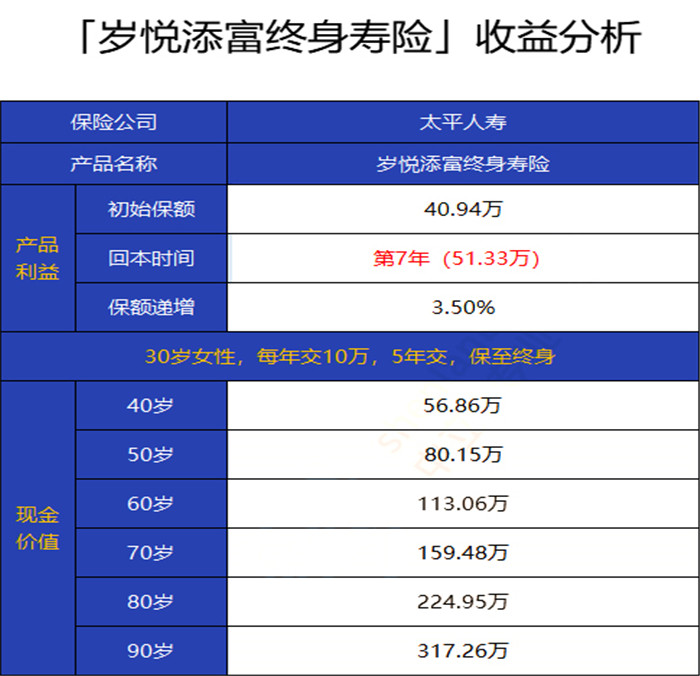Click the 60岁 row label
Image resolution: width=700 pixels, height=676 pixels.
pos(151,504)
